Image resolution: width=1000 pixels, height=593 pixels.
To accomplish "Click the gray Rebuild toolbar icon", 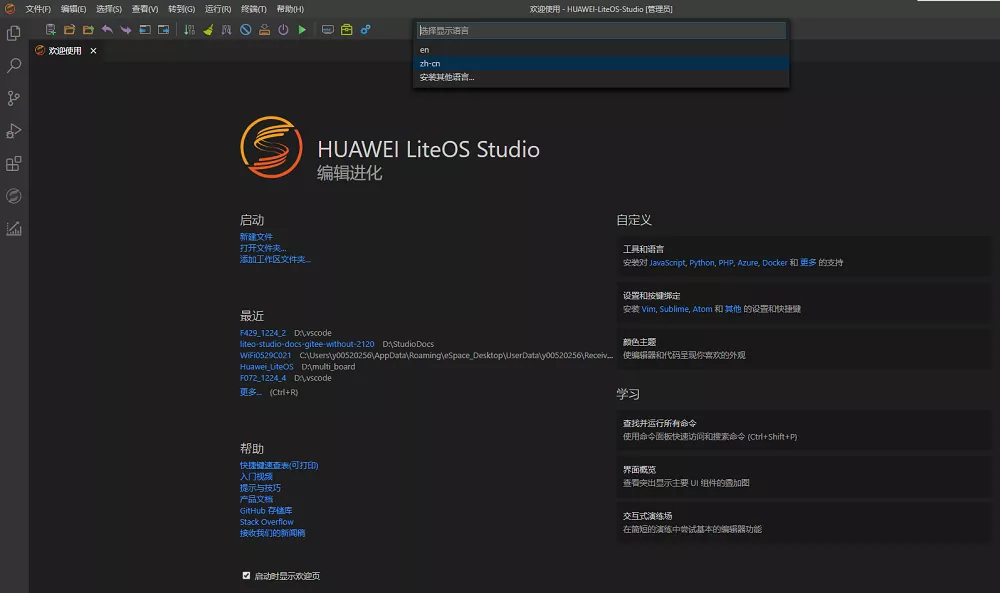I will pyautogui.click(x=226, y=29).
